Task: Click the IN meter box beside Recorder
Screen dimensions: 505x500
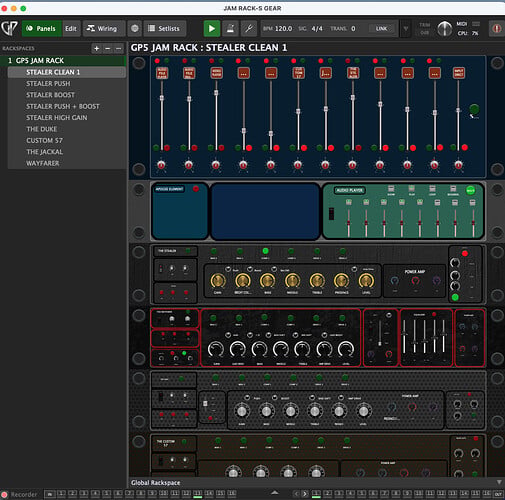Action: pos(50,494)
